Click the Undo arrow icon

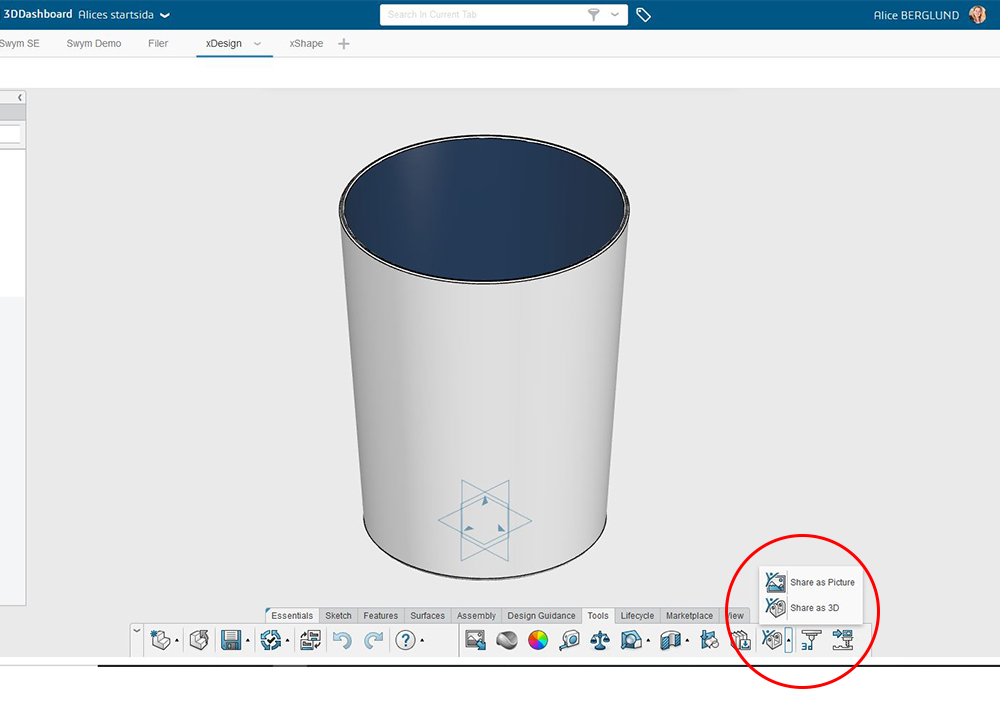click(x=342, y=641)
